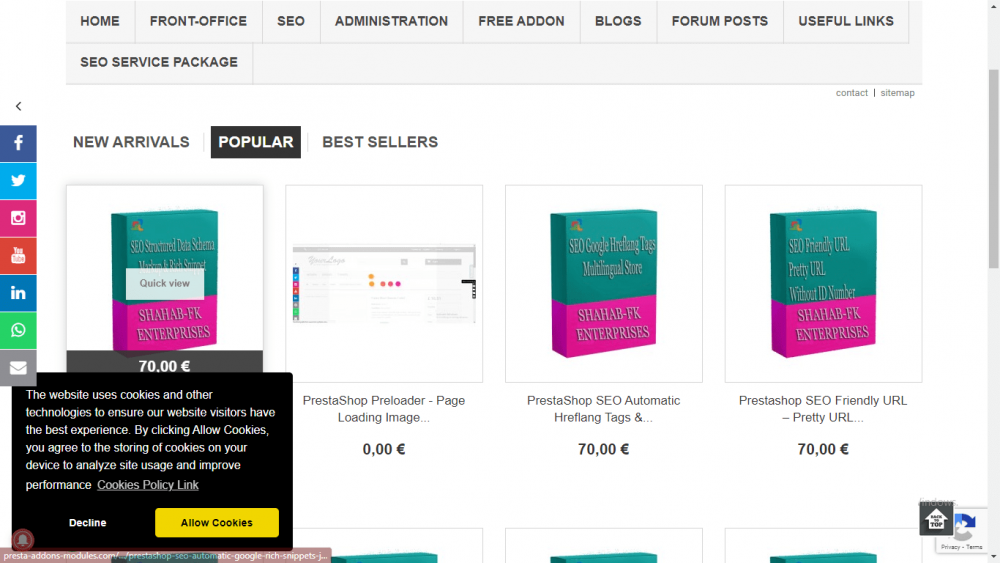Share through the WhatsApp icon
The width and height of the screenshot is (1000, 563).
point(18,330)
